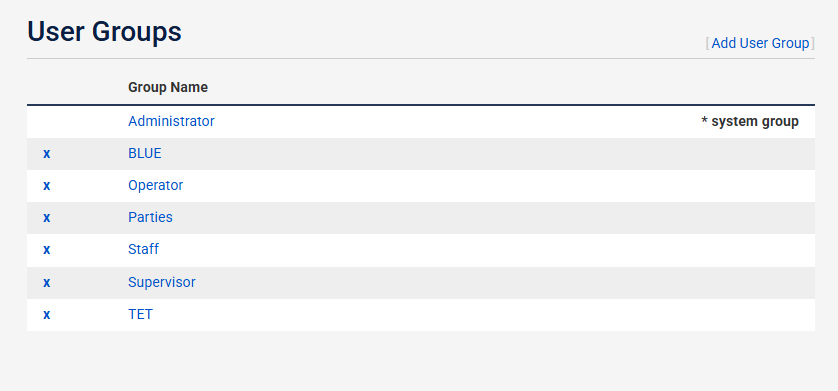Viewport: 838px width, 391px height.
Task: Open the BLUE group details
Action: 144,153
